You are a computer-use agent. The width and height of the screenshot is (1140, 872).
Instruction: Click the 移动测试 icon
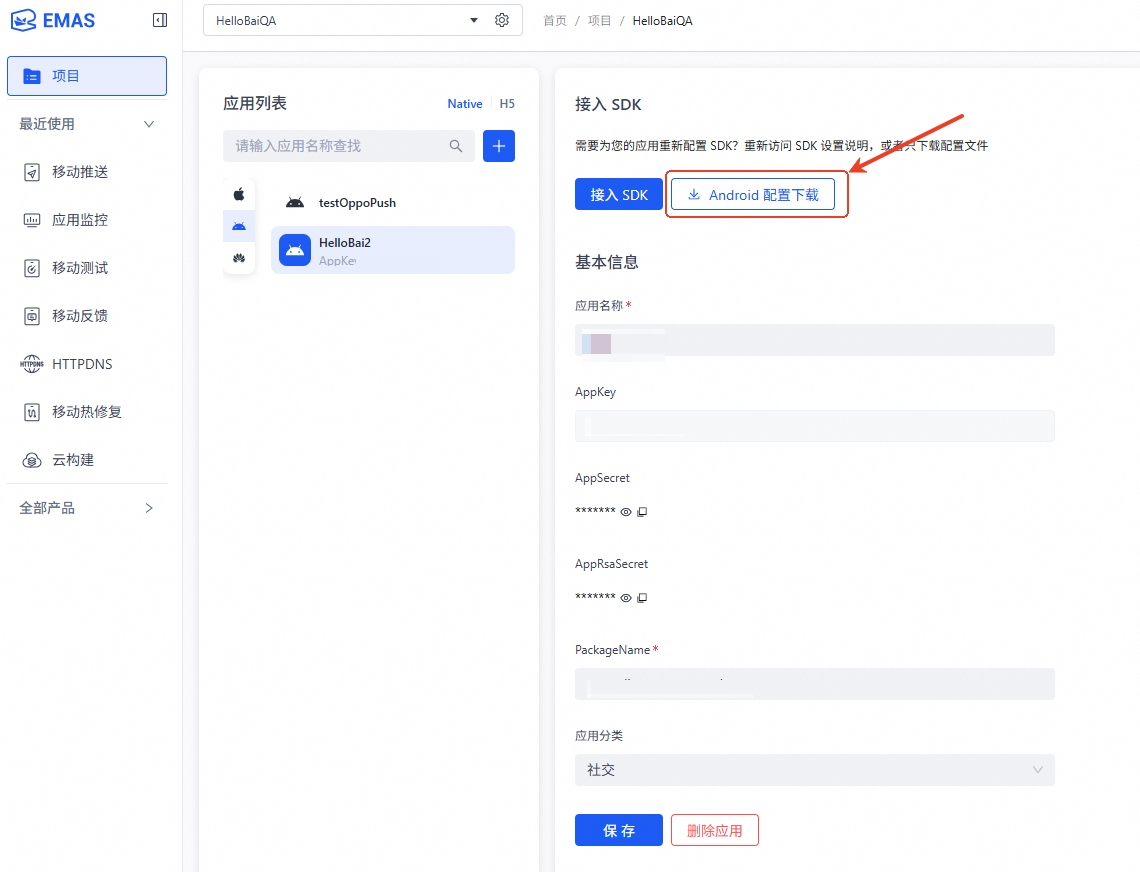pyautogui.click(x=32, y=268)
